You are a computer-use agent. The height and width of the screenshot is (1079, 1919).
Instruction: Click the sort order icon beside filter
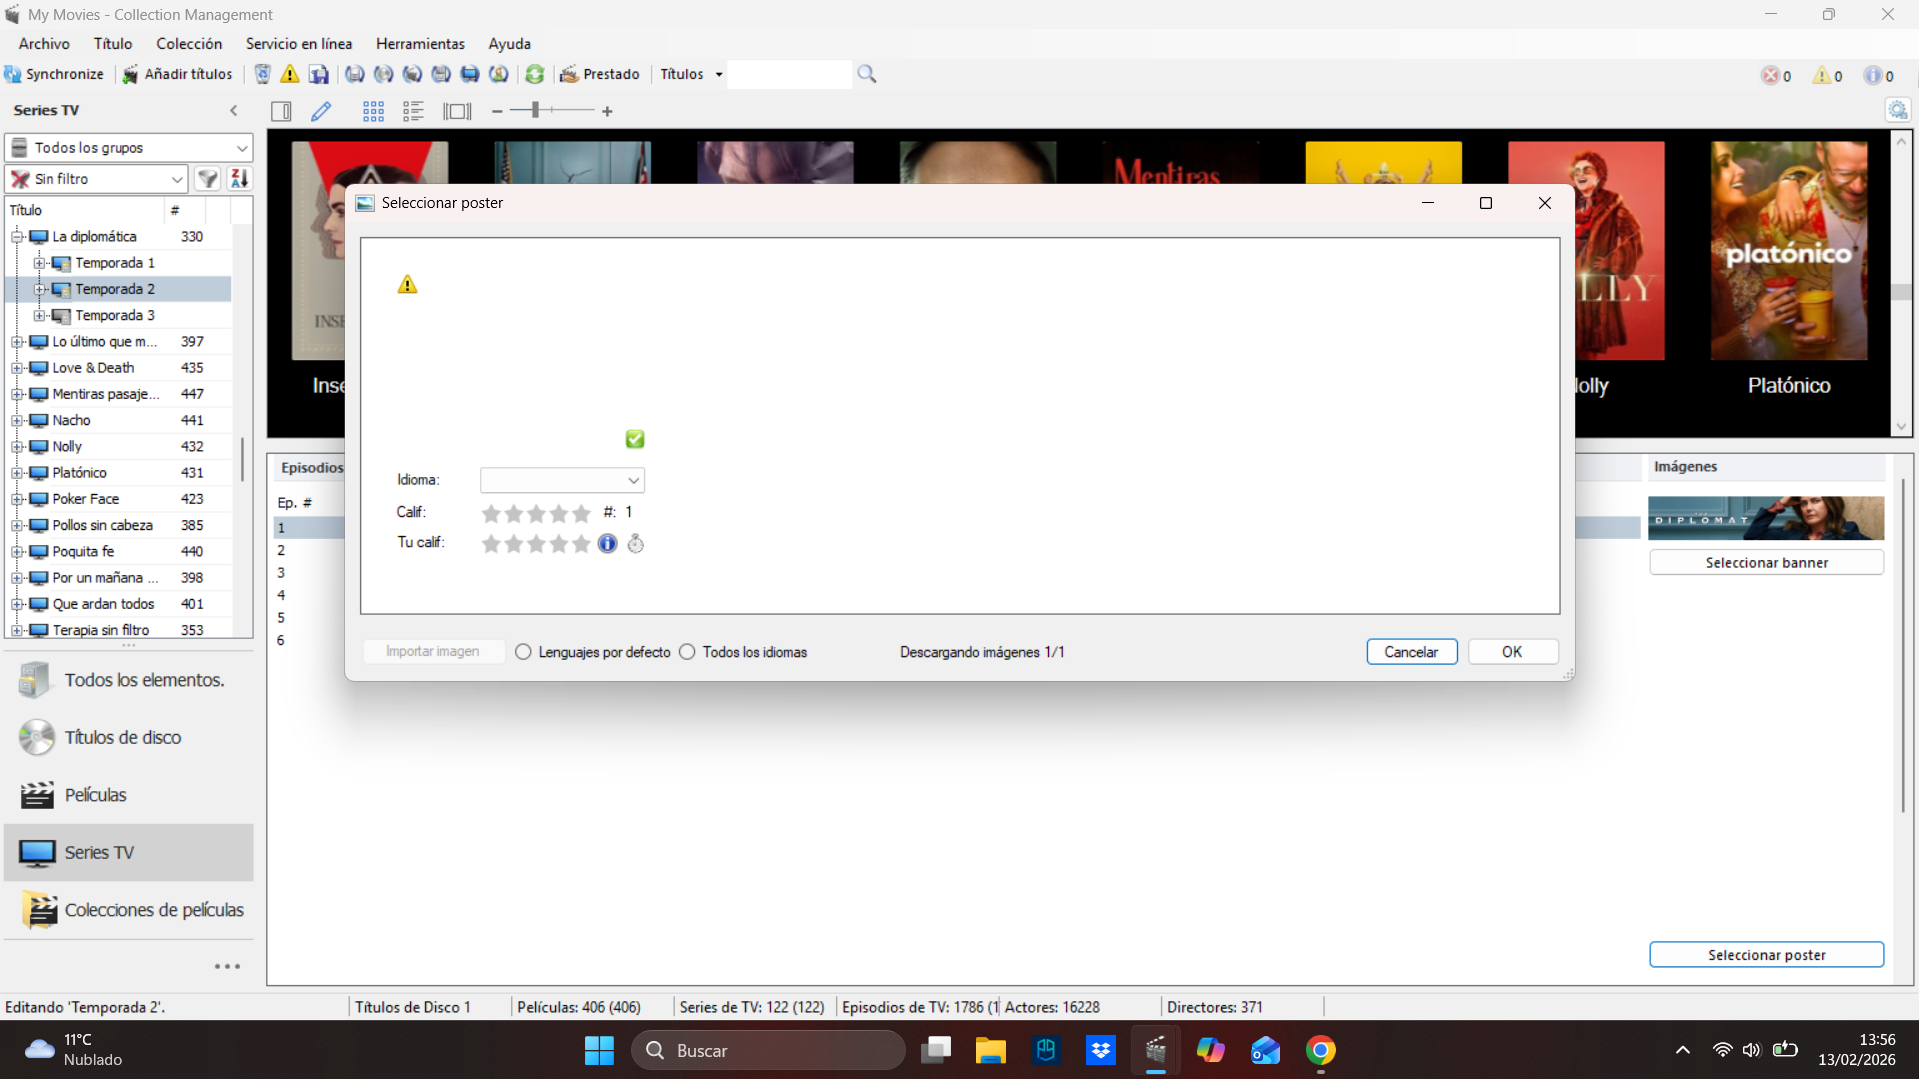(x=239, y=179)
